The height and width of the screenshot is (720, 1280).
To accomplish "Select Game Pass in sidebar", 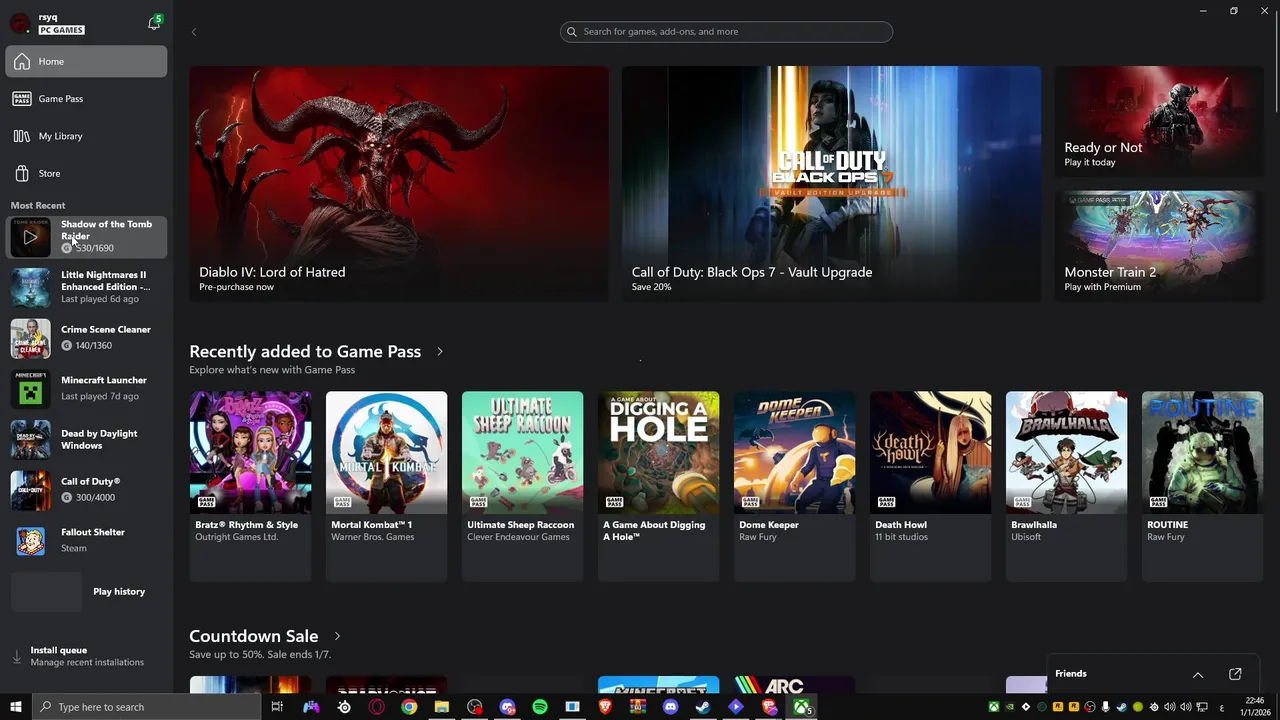I will [x=86, y=99].
